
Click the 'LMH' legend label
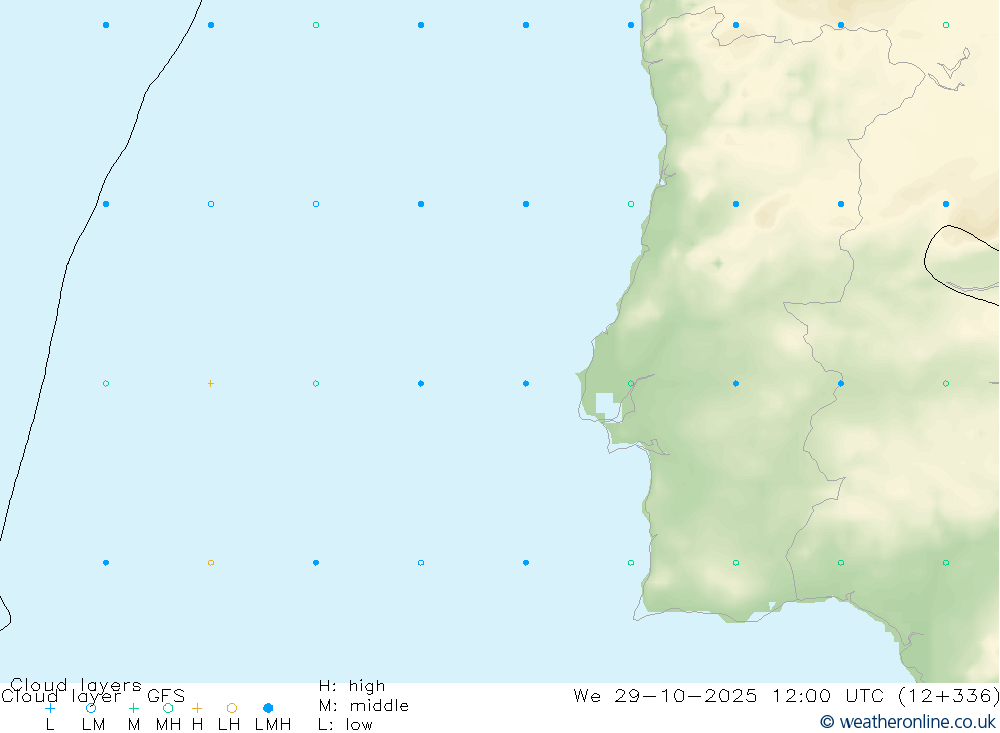[273, 725]
